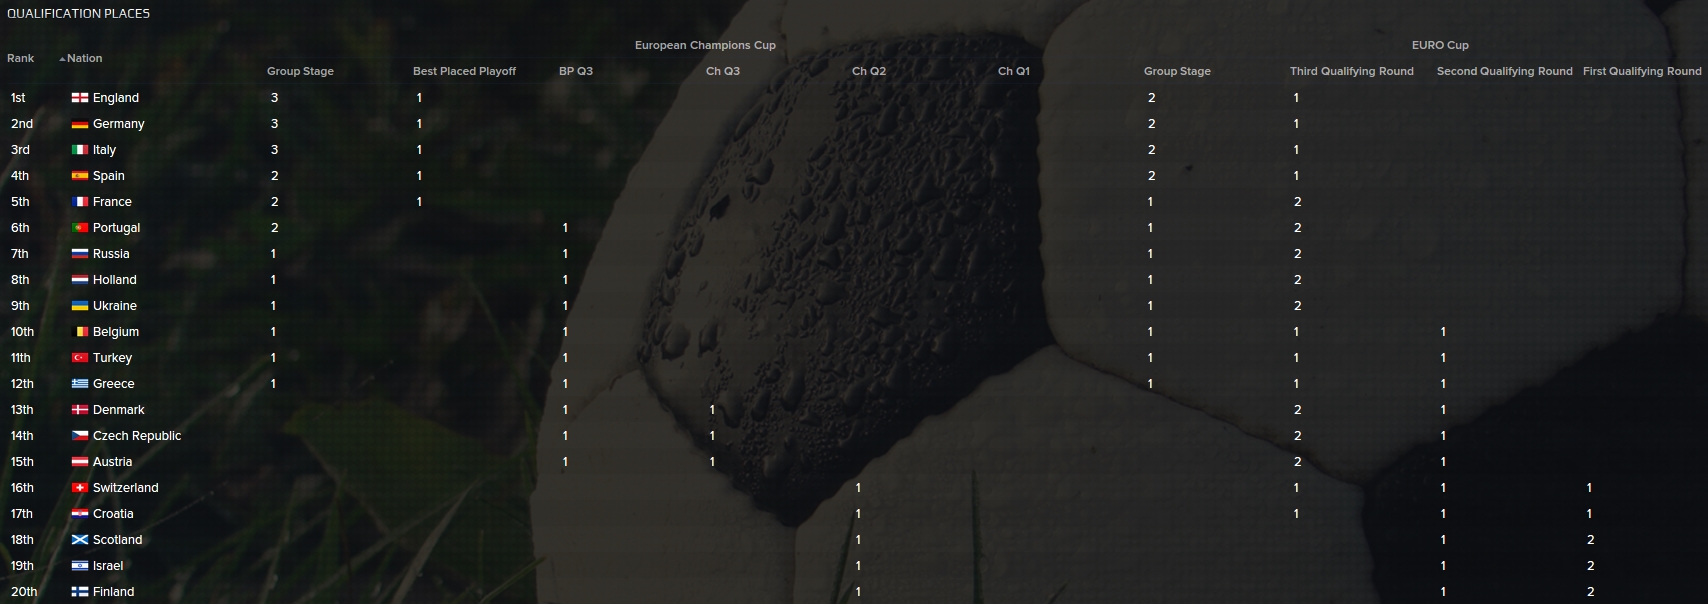Viewport: 1708px width, 604px height.
Task: Click England's flag icon
Action: coord(80,98)
